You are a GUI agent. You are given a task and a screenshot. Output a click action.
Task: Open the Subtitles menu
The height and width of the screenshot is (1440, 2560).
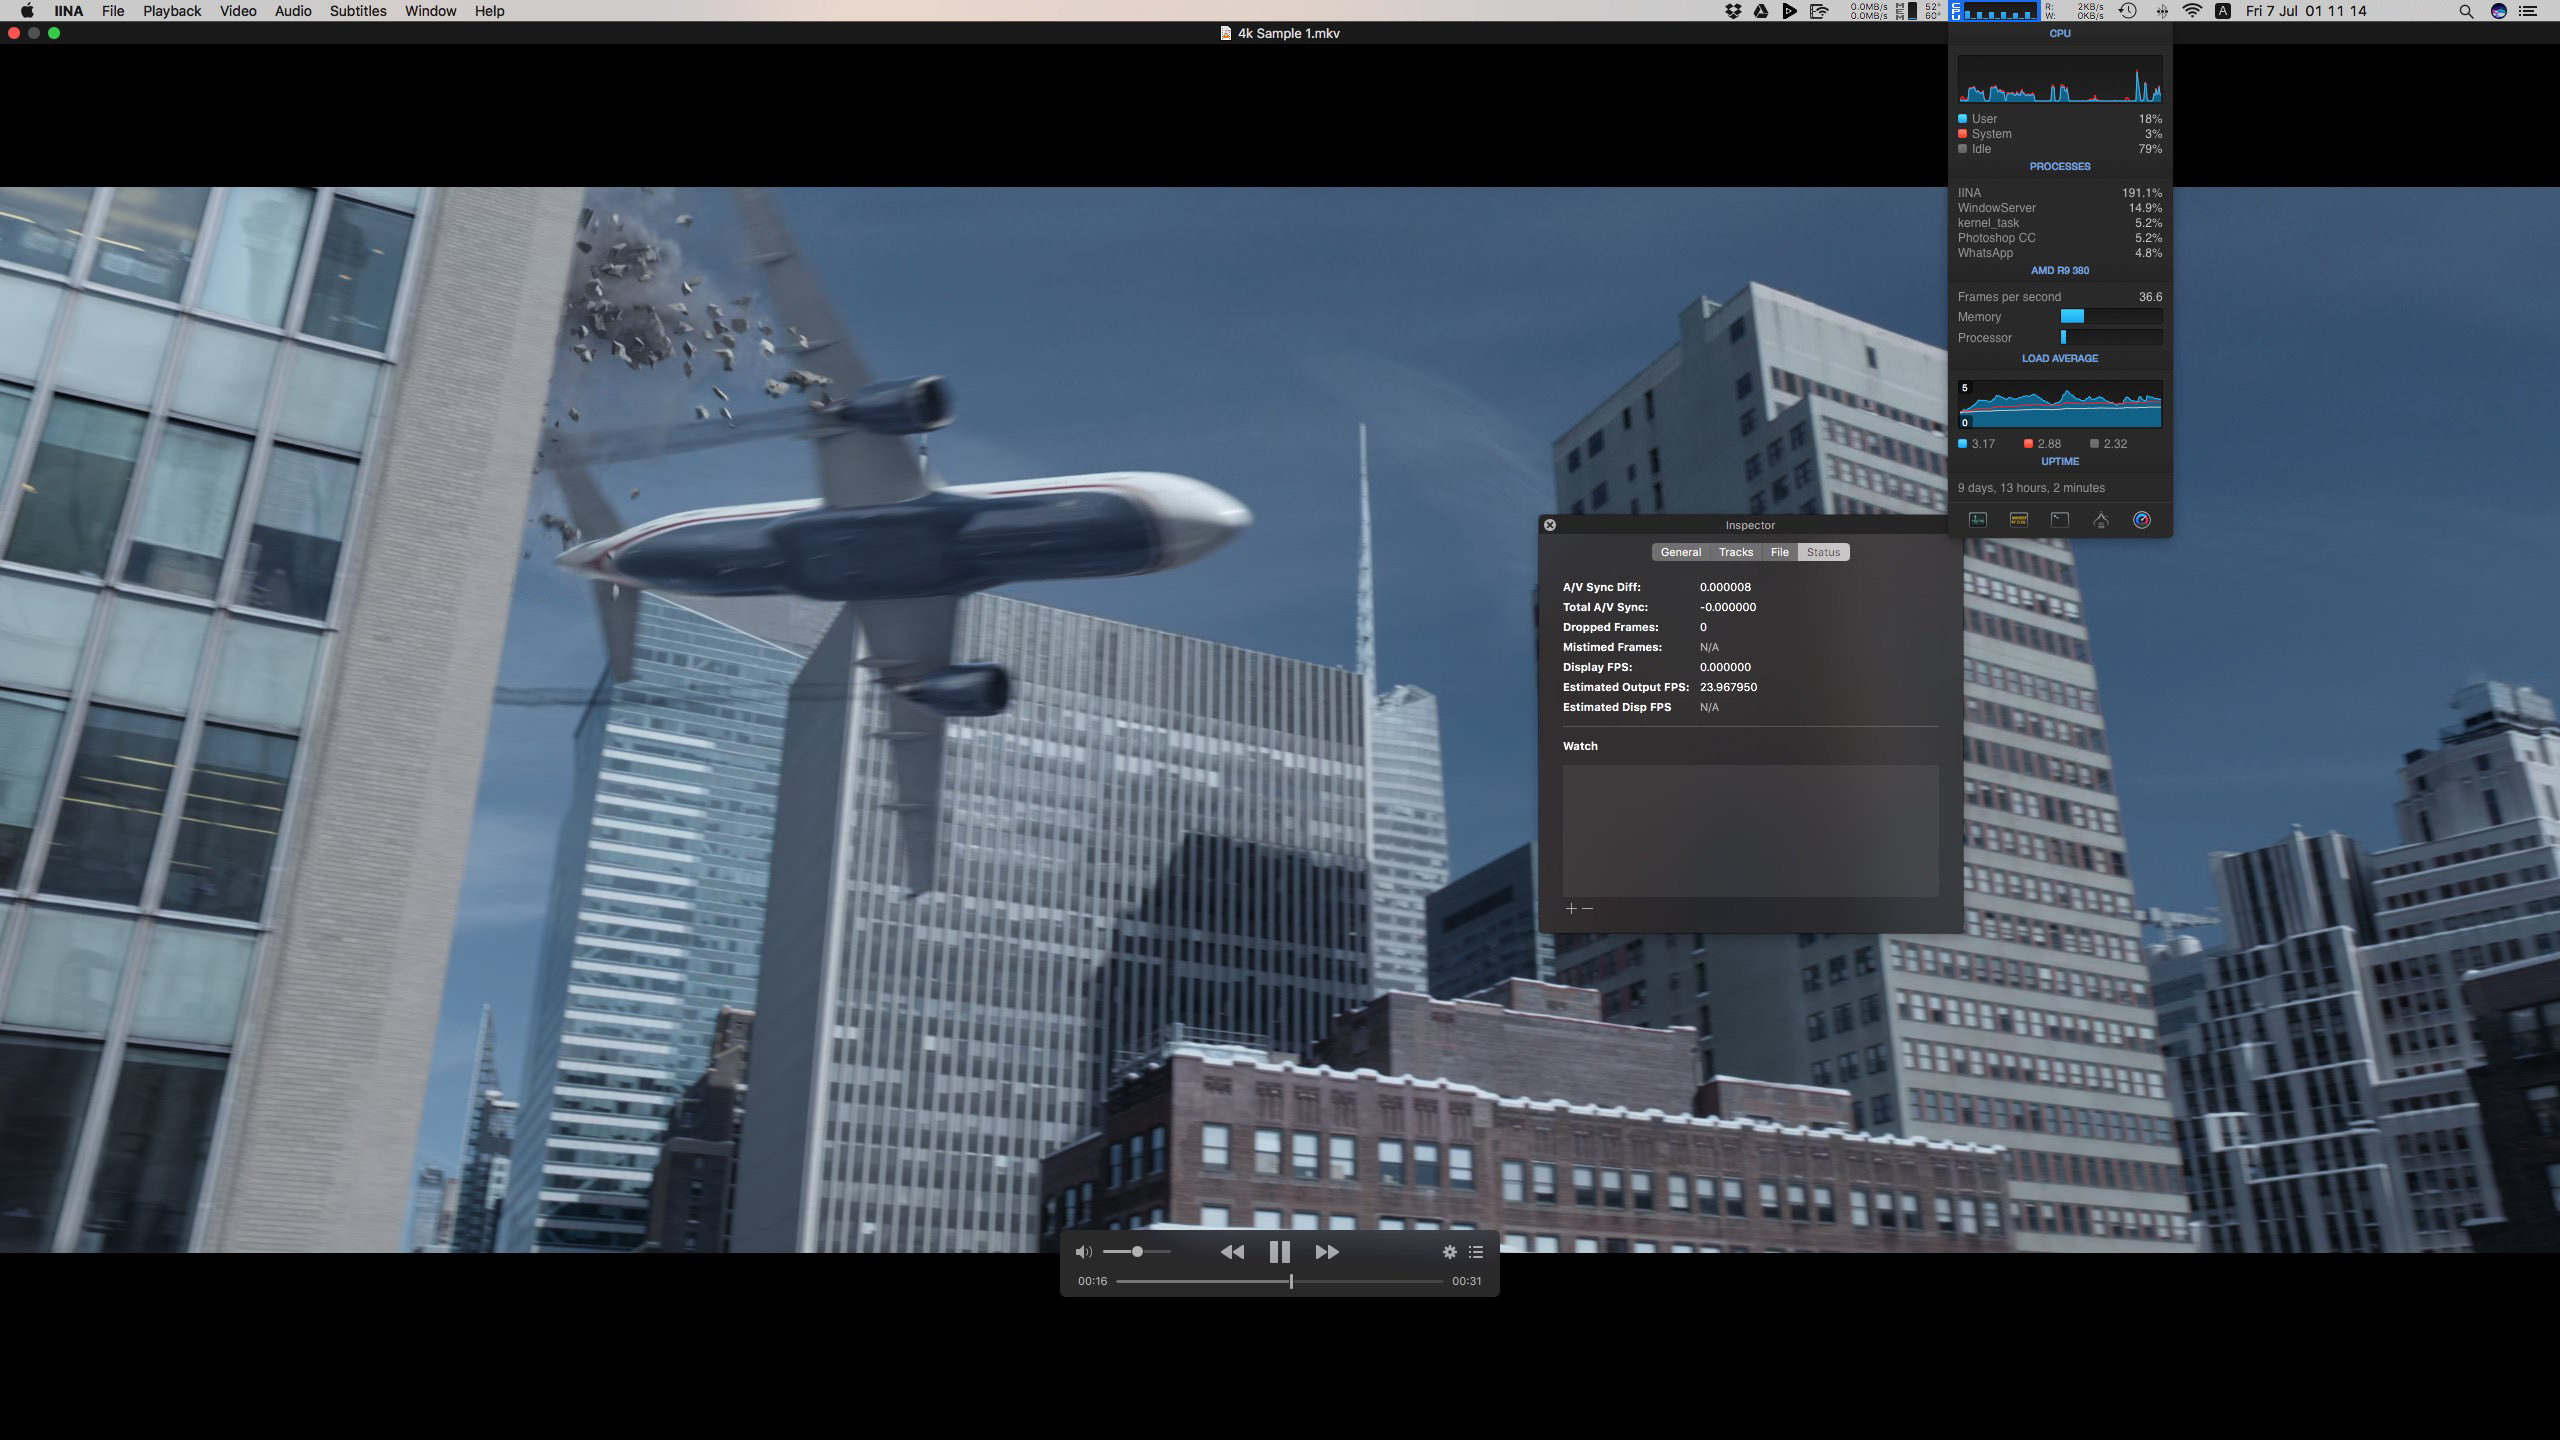[x=358, y=11]
